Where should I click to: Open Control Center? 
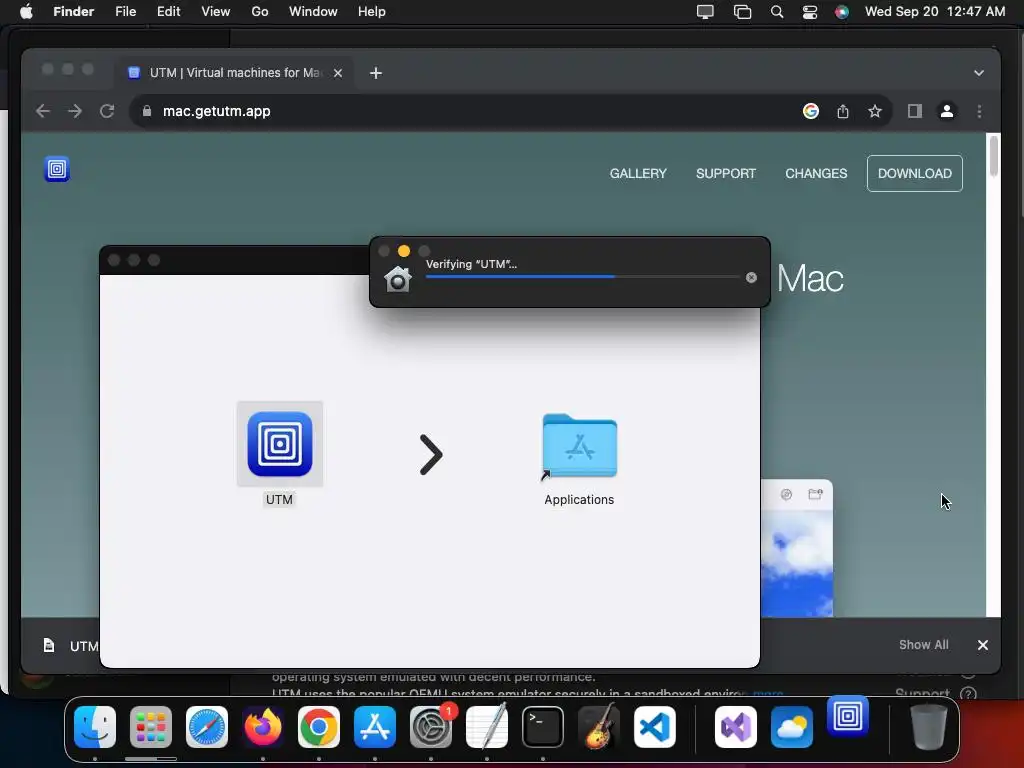click(810, 12)
